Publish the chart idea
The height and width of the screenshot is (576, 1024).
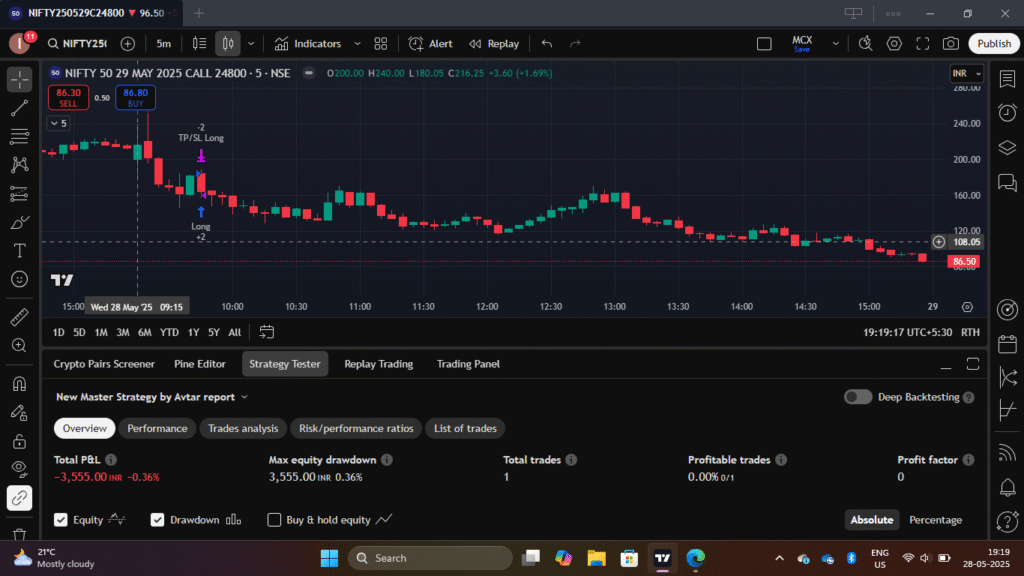point(994,44)
